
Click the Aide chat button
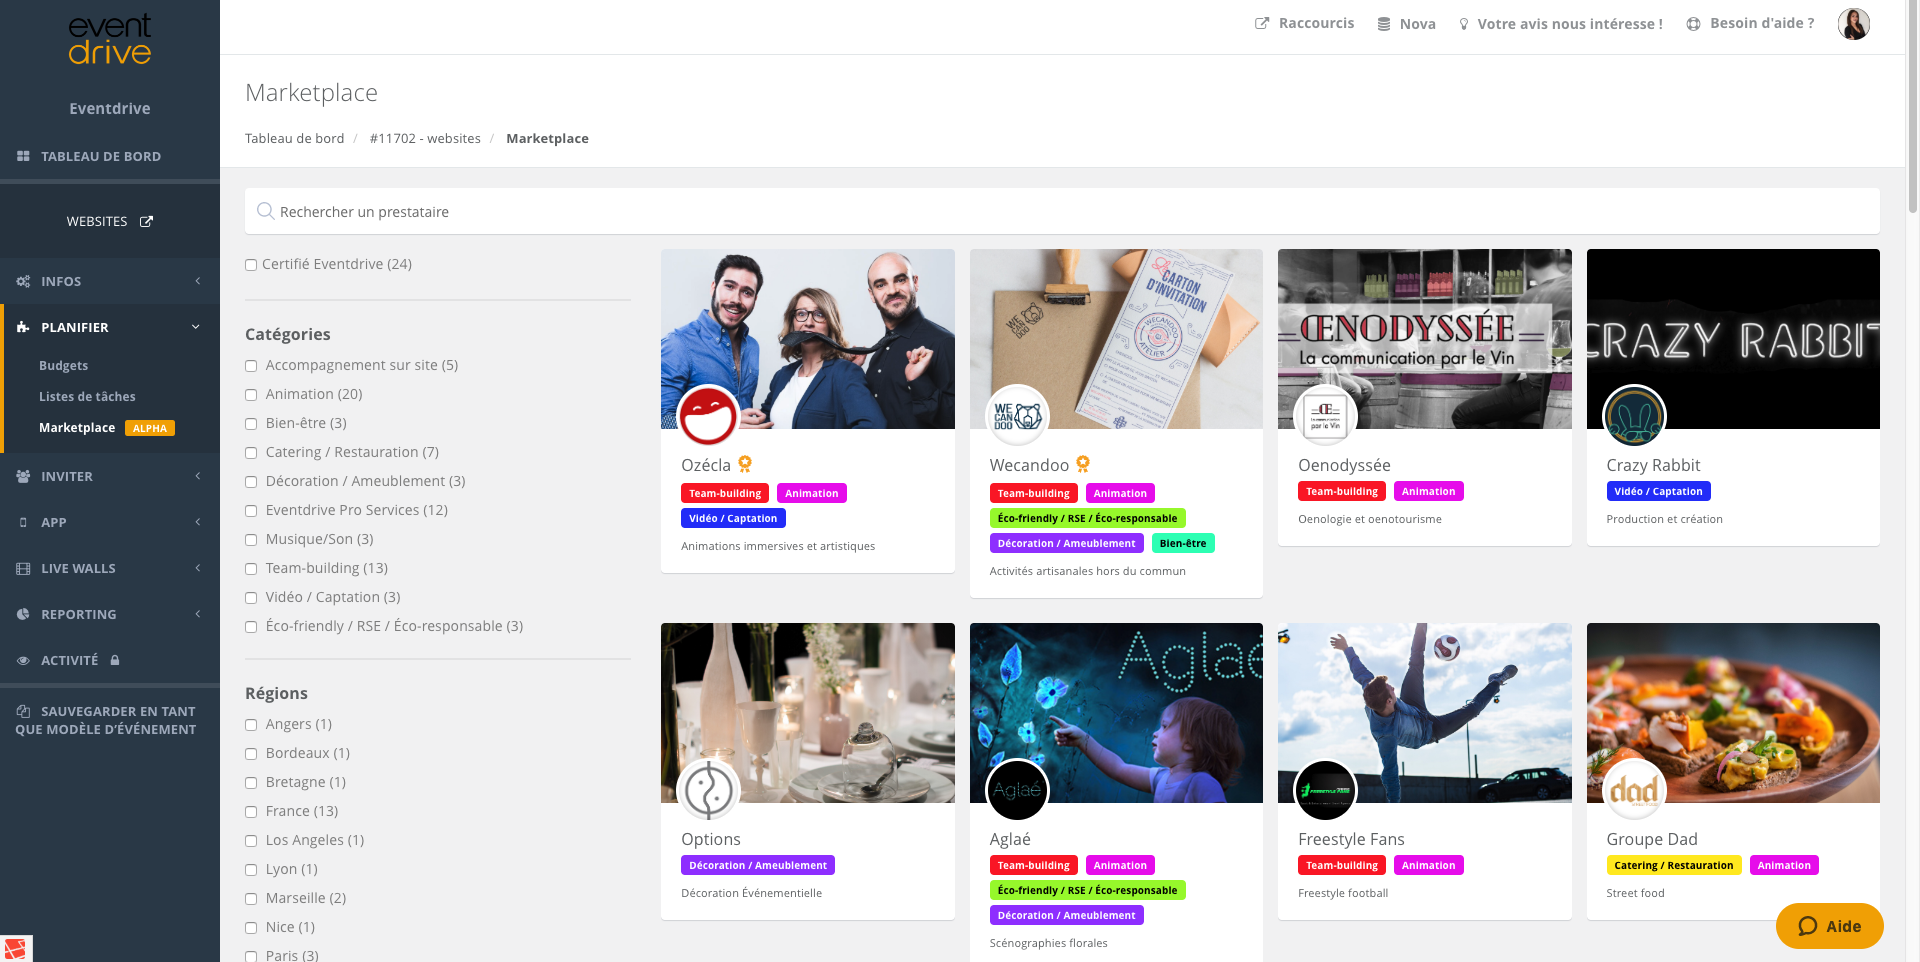[x=1829, y=926]
